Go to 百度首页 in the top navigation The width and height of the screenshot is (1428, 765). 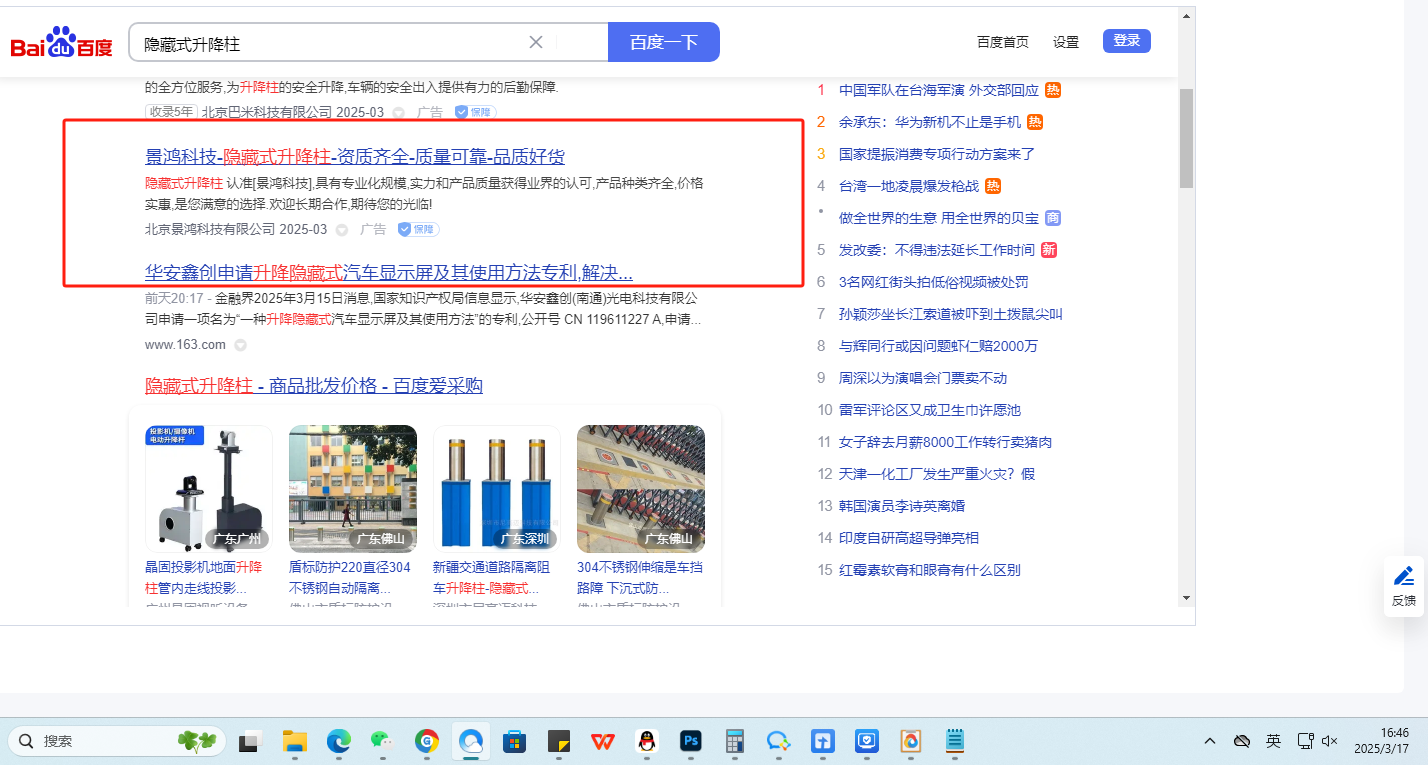point(1002,42)
